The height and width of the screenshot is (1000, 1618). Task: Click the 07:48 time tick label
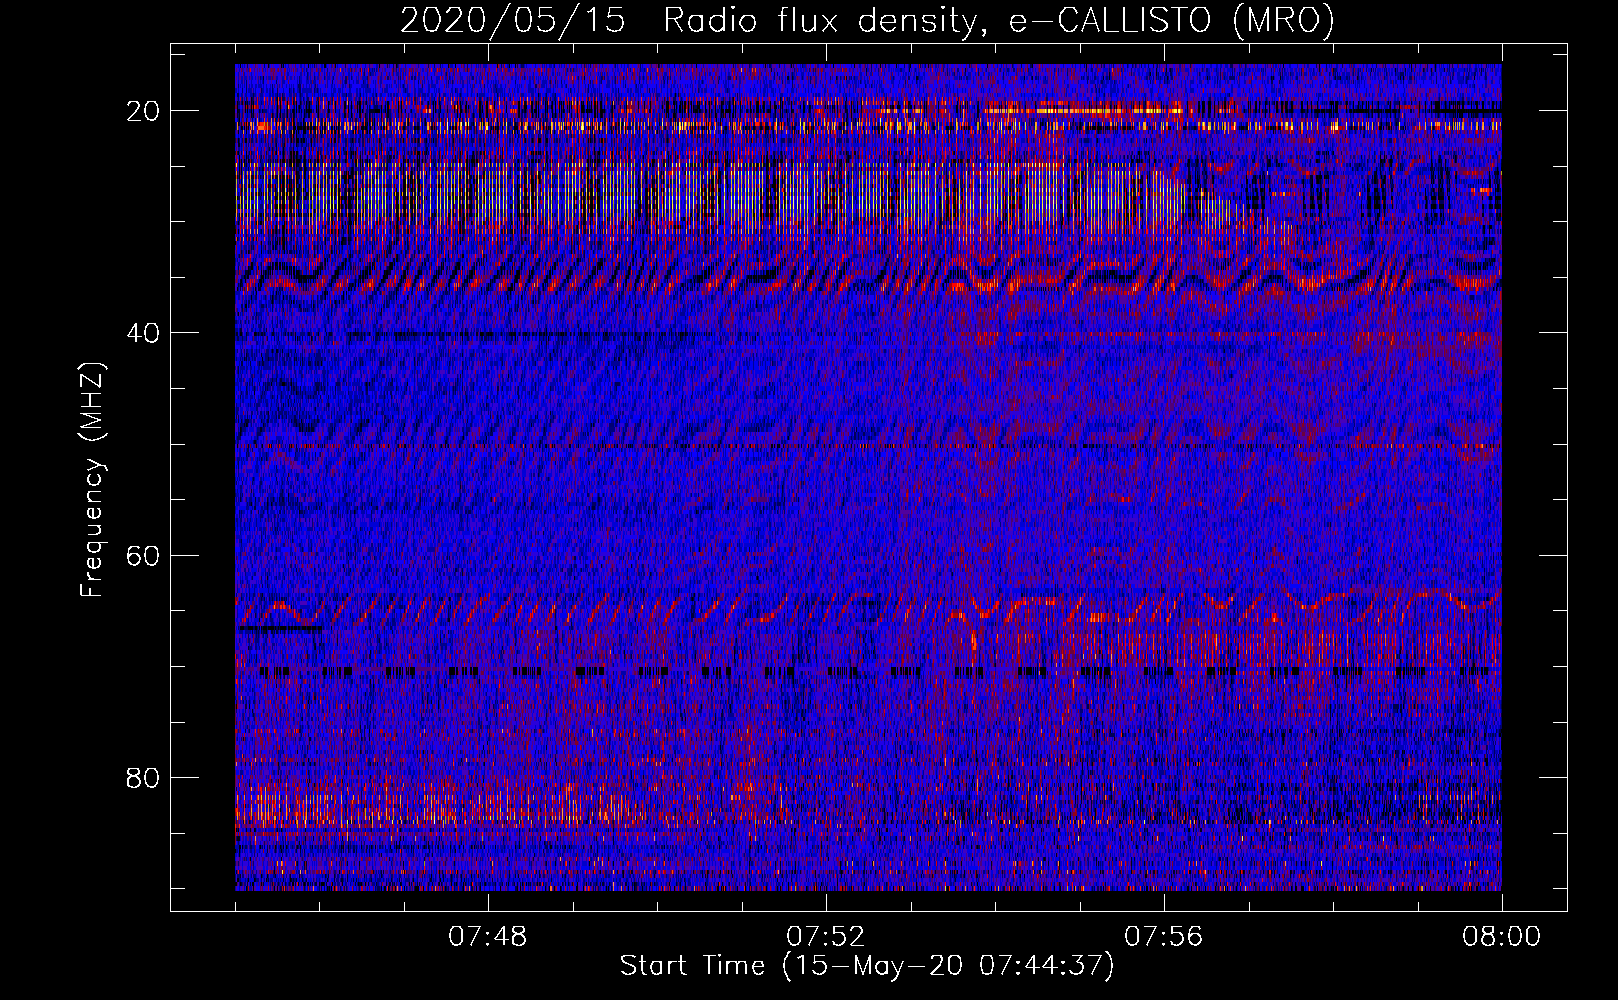(x=488, y=937)
